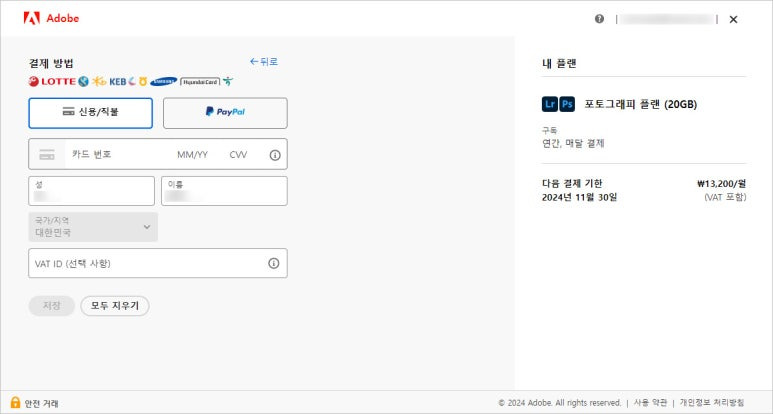
Task: Open the help question mark icon
Action: click(599, 19)
